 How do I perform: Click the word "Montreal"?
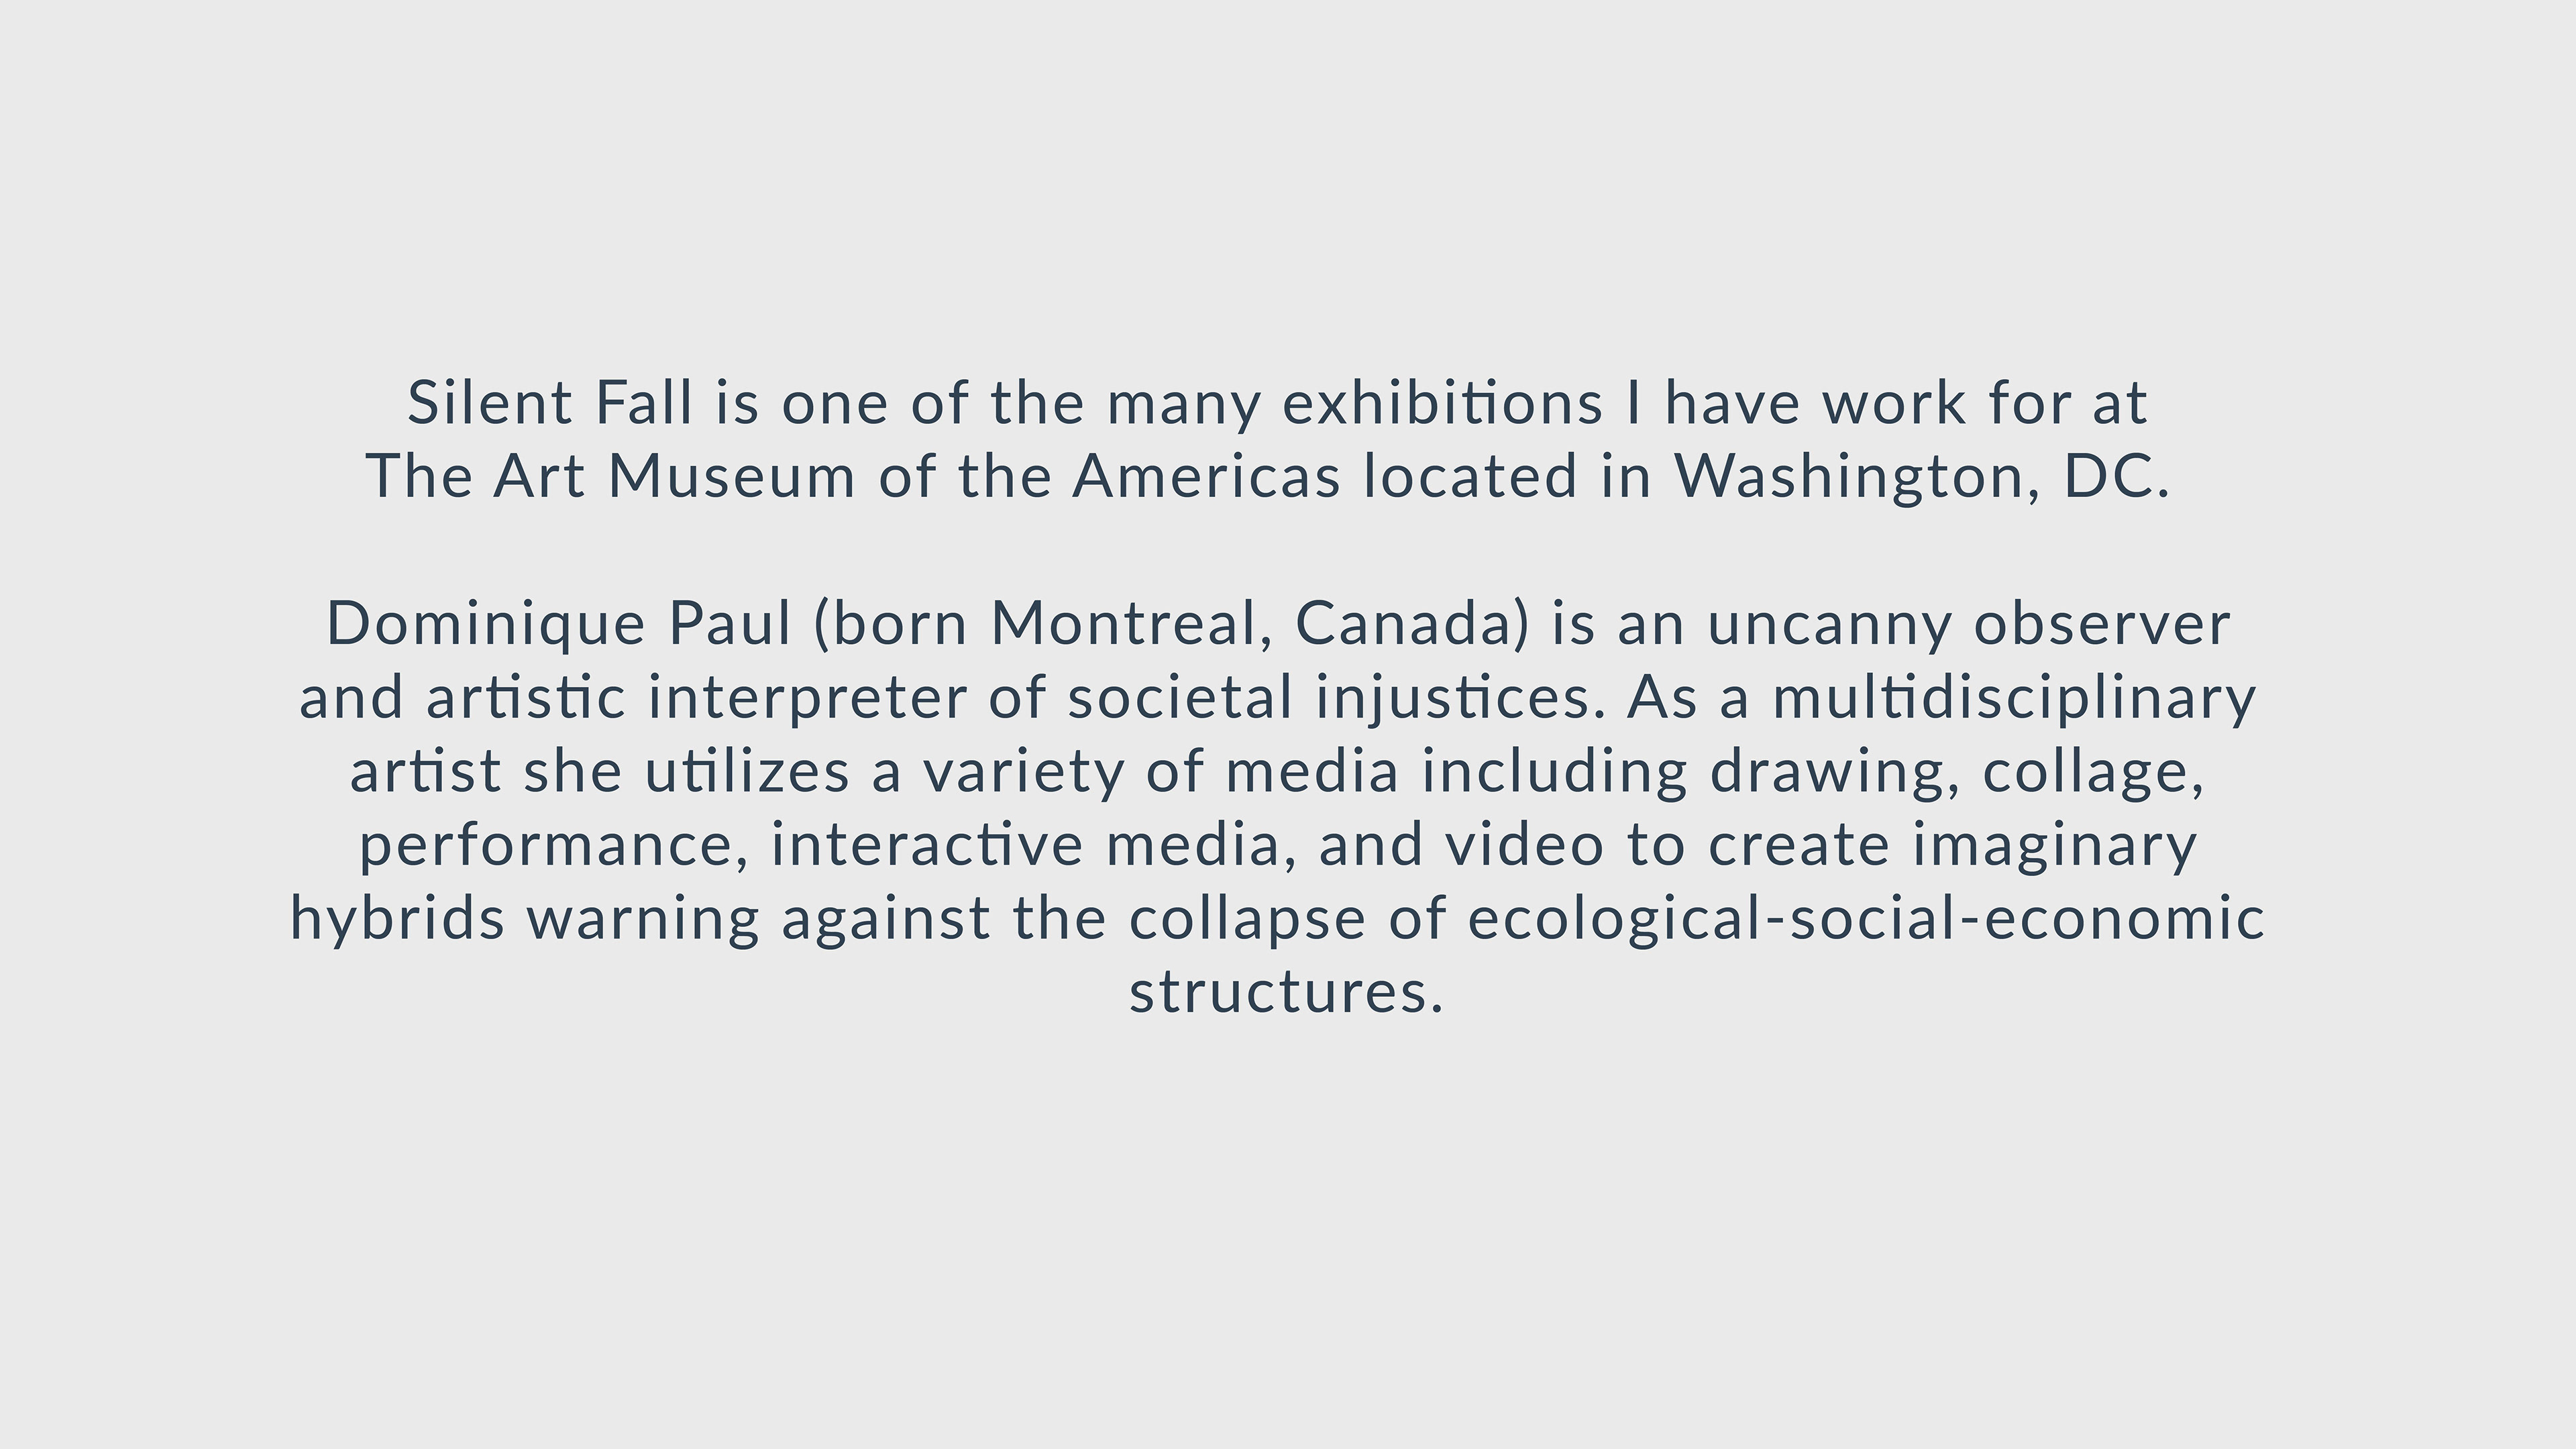pos(1123,623)
